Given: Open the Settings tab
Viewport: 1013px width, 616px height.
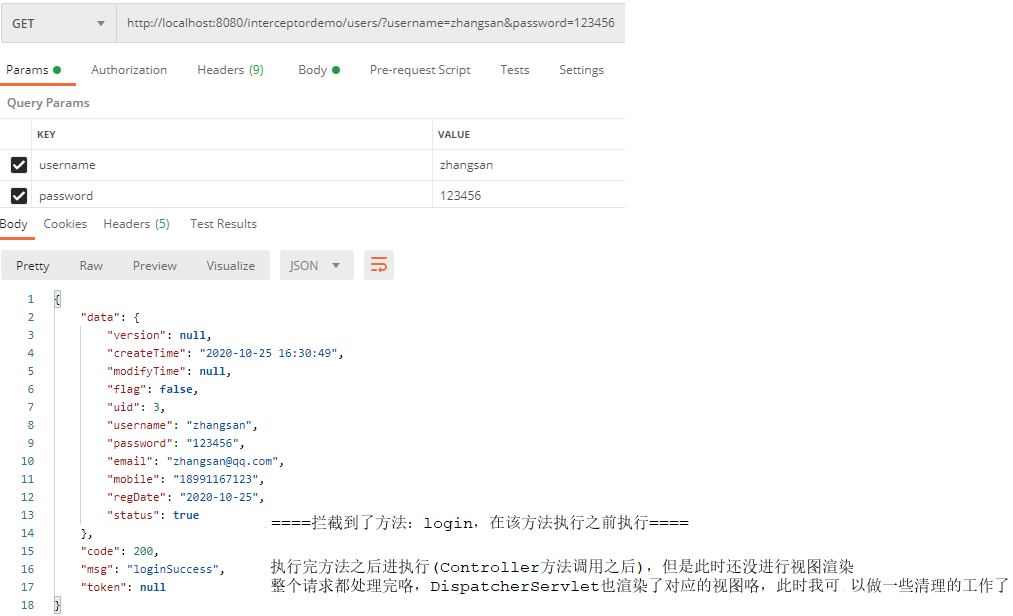Looking at the screenshot, I should click(581, 70).
